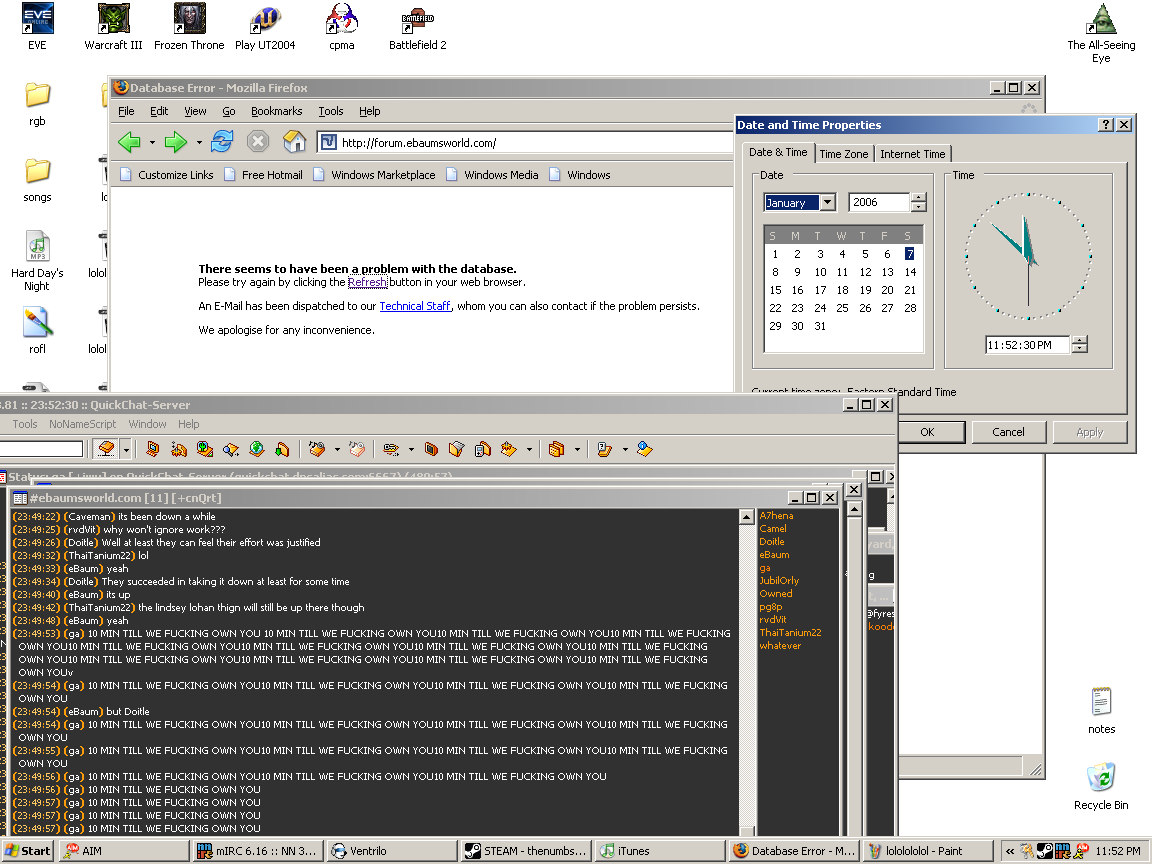Click the Firefox green back arrow
Screen dimensions: 1152x864
pos(129,142)
